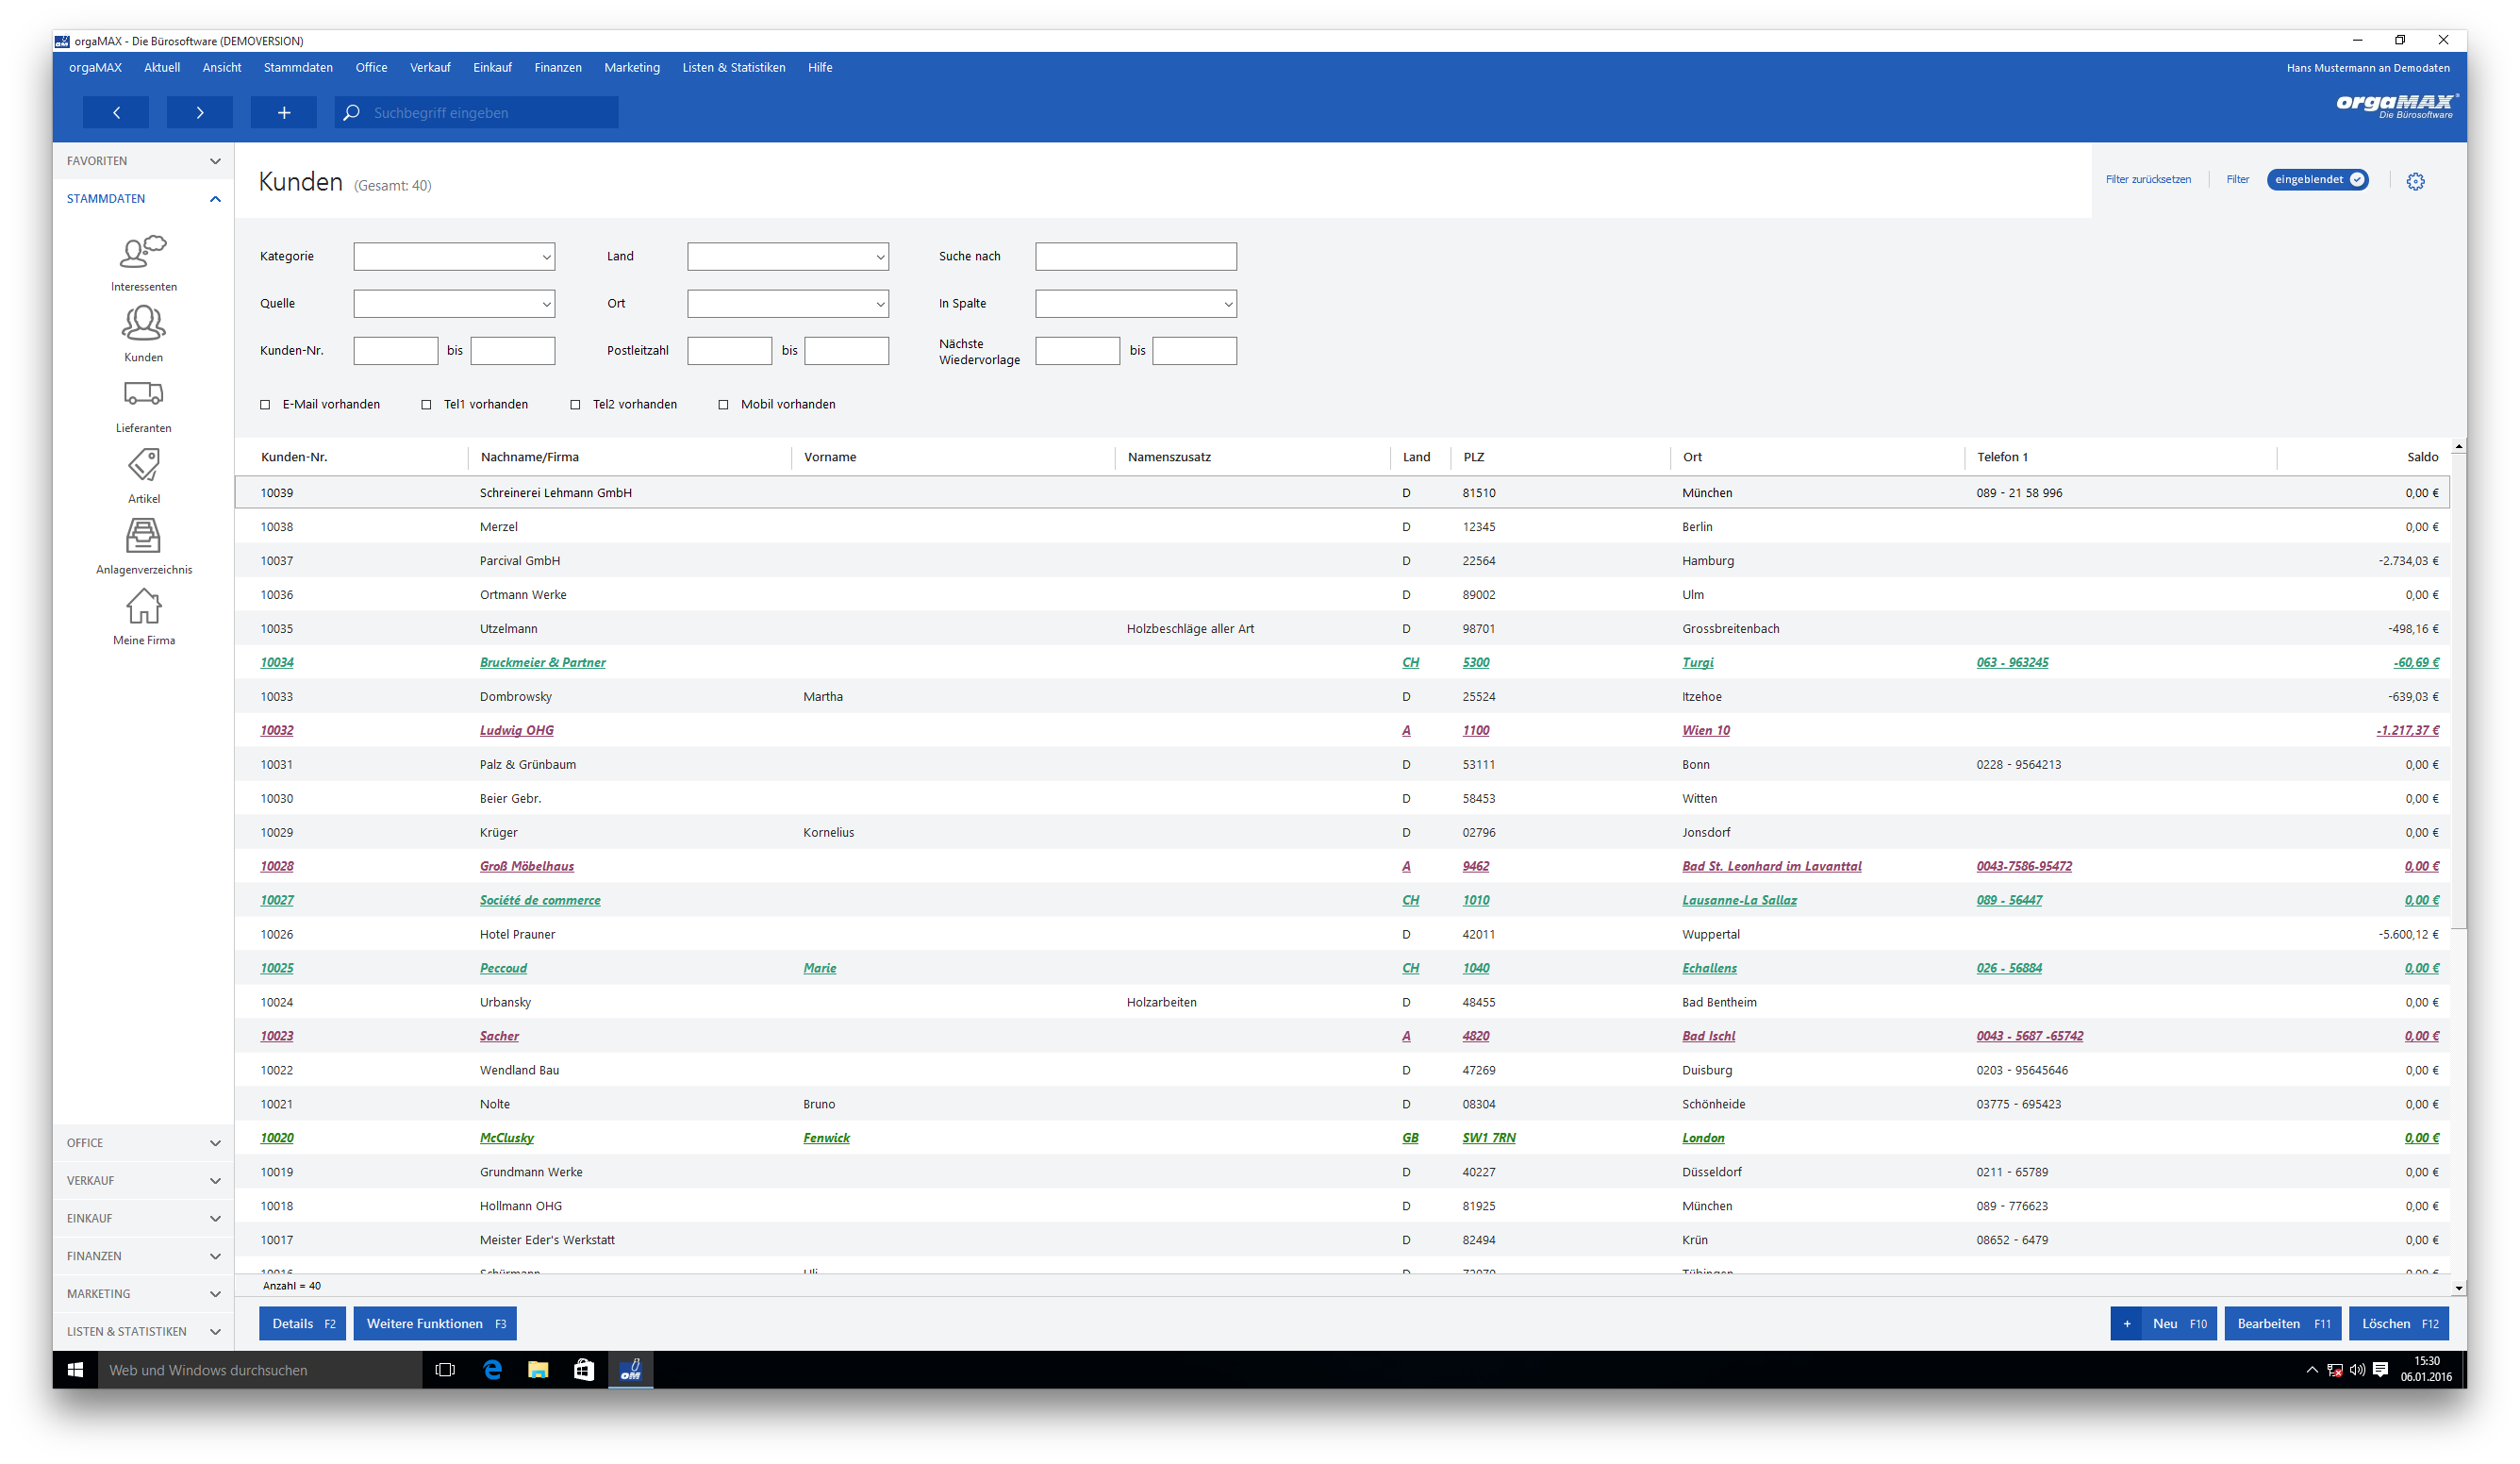The height and width of the screenshot is (1464, 2520).
Task: Click the Weitere Funktionen button
Action: [x=435, y=1324]
